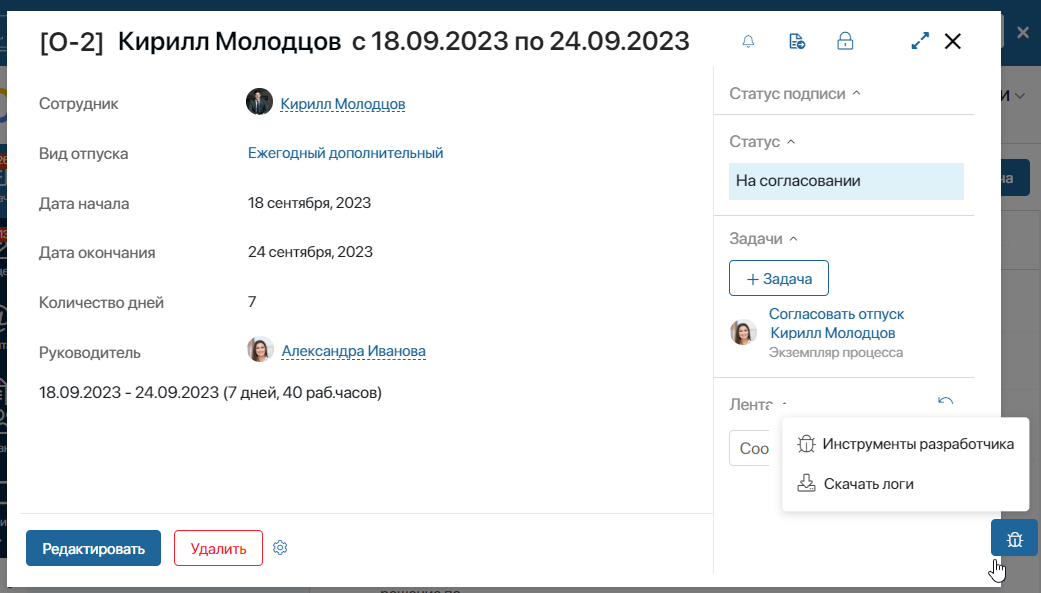This screenshot has width=1041, height=593.
Task: Expand the card to full screen
Action: pos(920,41)
